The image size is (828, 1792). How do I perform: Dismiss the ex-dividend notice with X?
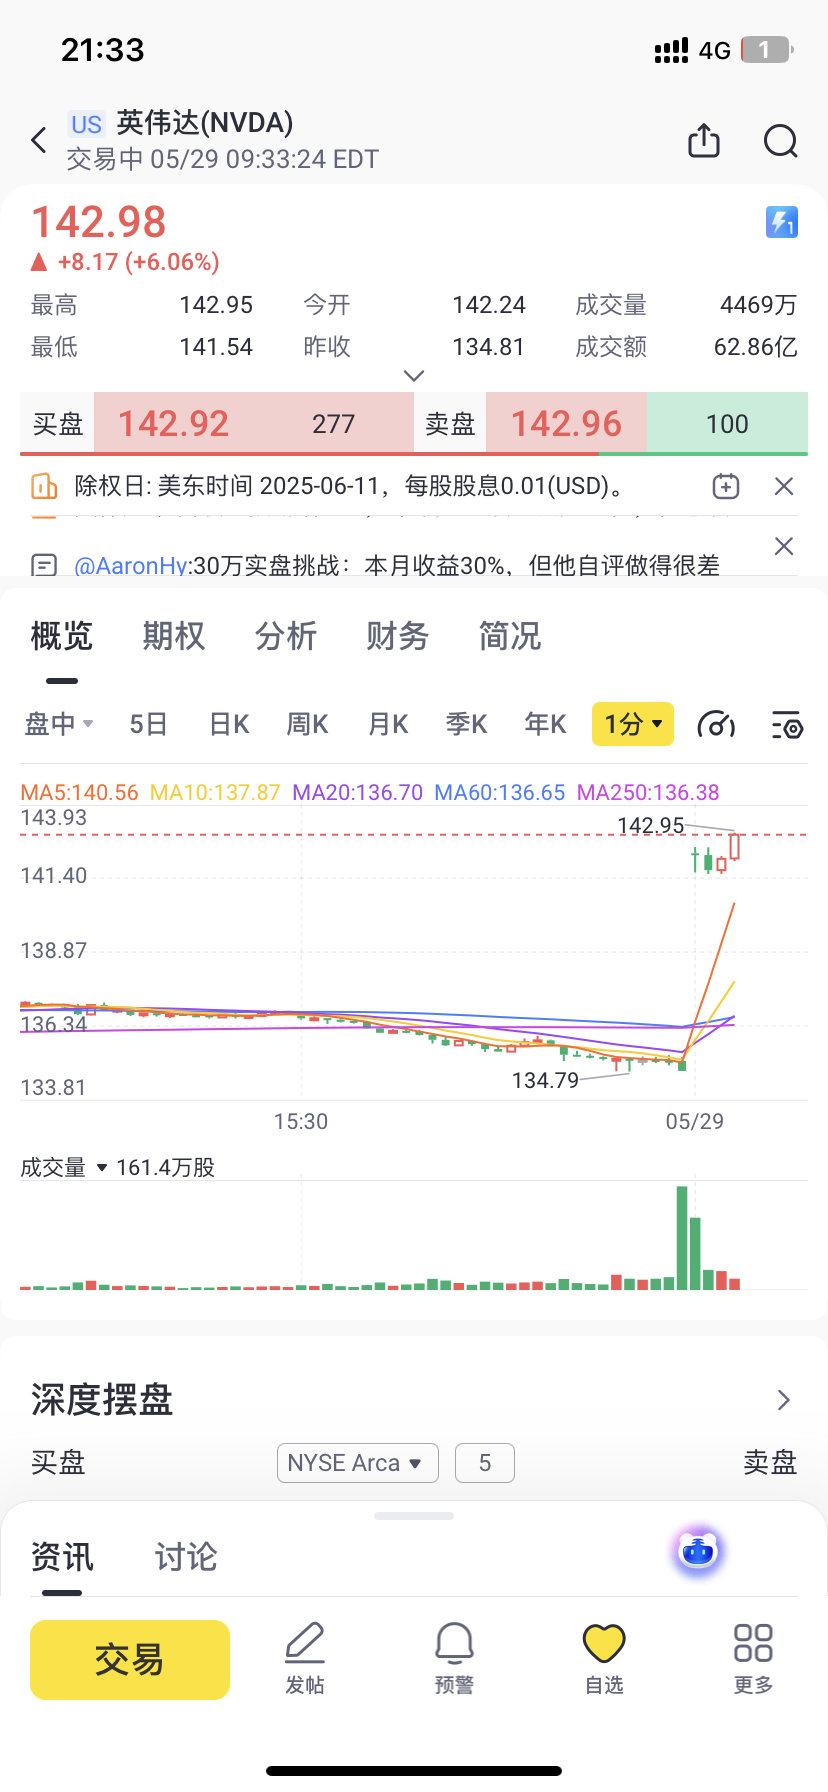tap(784, 487)
